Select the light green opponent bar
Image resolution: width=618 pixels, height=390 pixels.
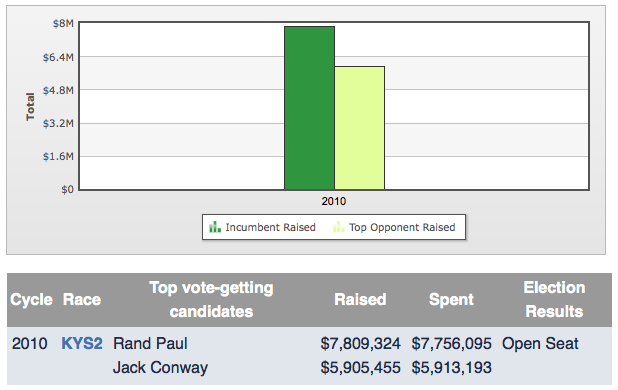pos(359,128)
